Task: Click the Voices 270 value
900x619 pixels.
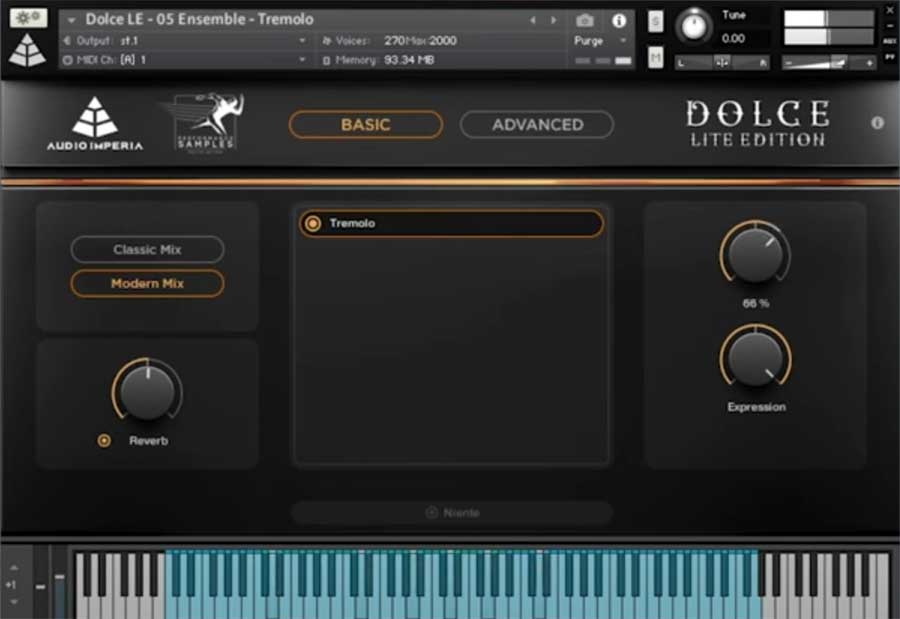Action: [x=394, y=41]
